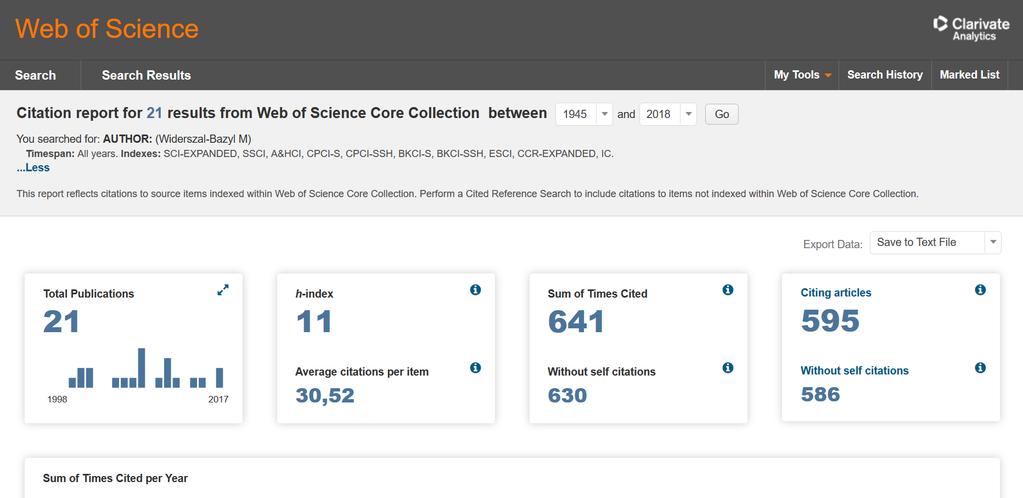1023x498 pixels.
Task: Open info icon for Citing articles Without self citations
Action: click(980, 368)
